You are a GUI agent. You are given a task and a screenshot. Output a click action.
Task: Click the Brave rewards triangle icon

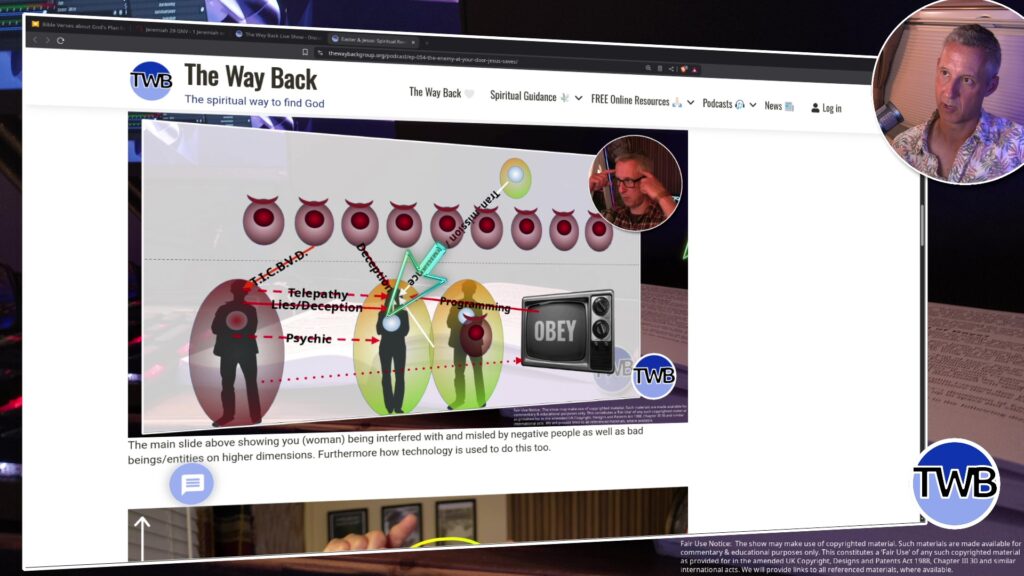point(695,69)
